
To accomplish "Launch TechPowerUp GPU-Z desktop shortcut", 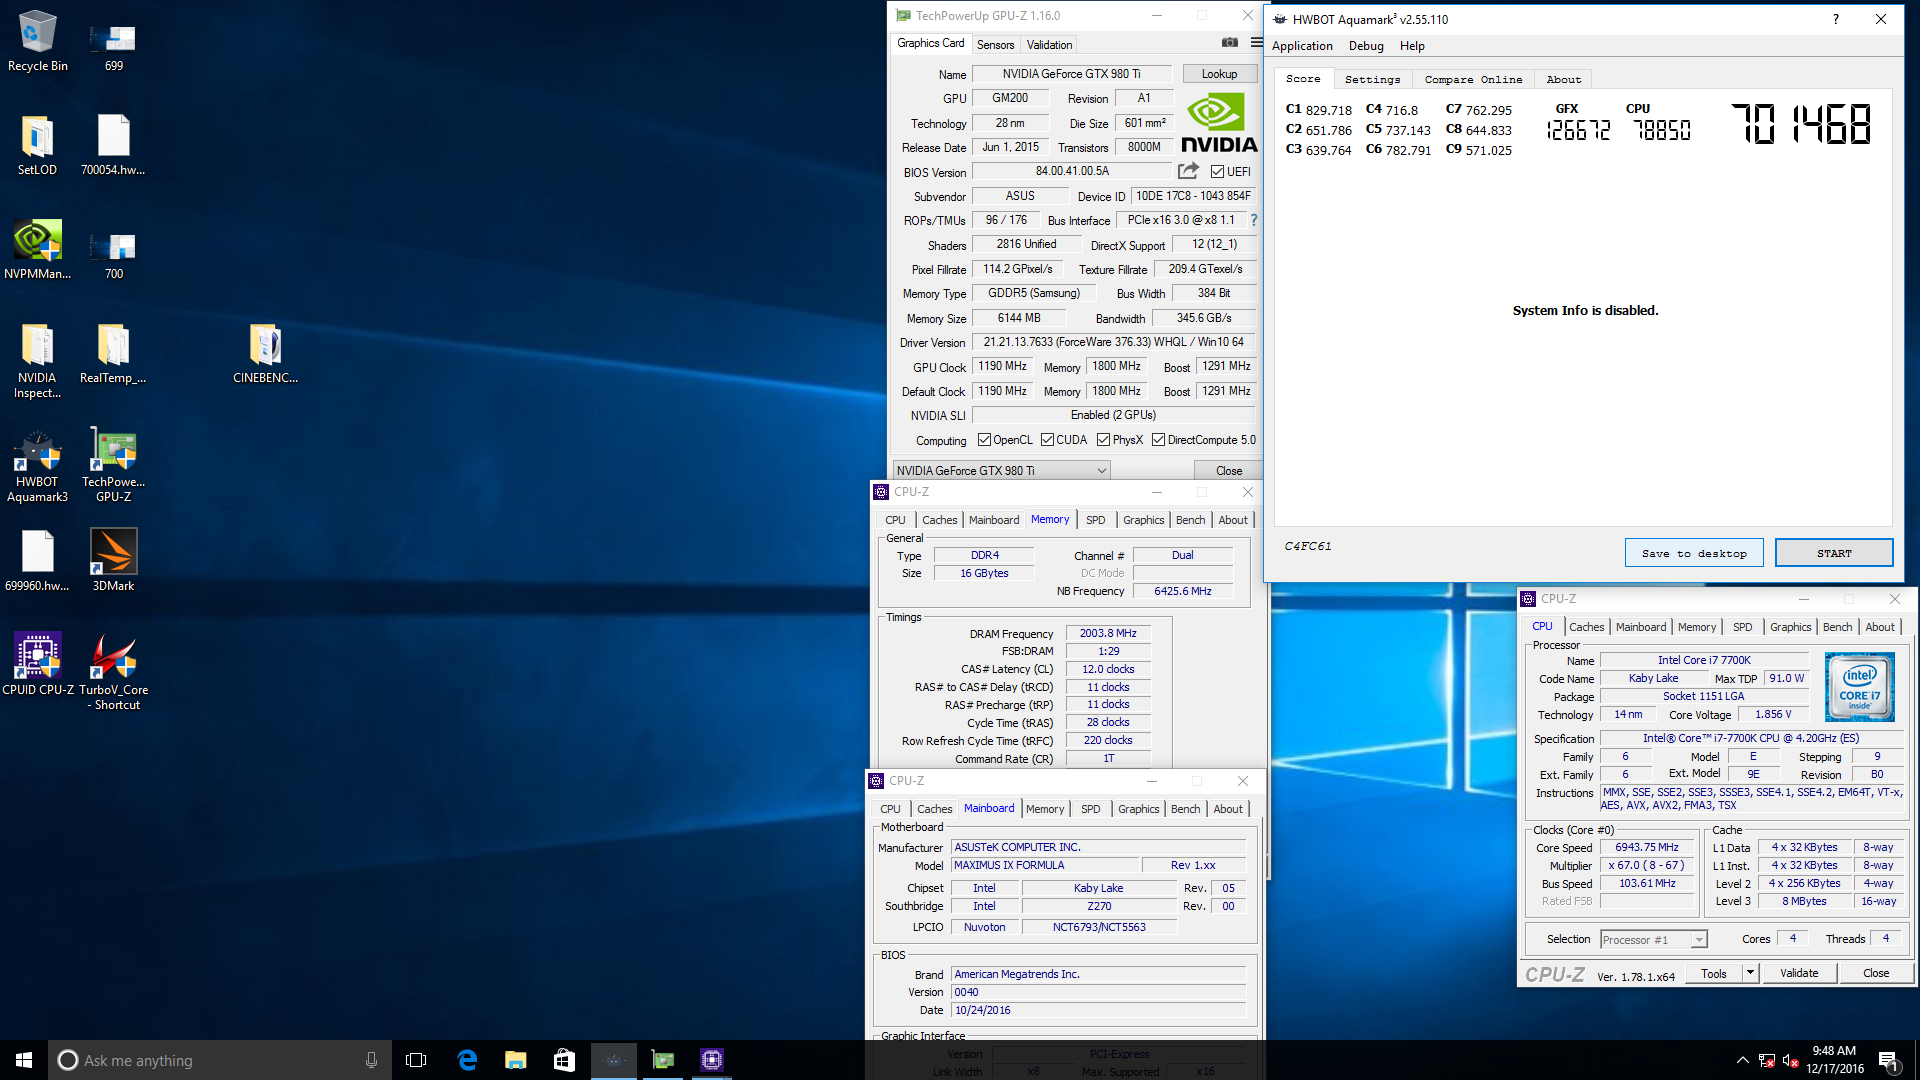I will (x=113, y=466).
